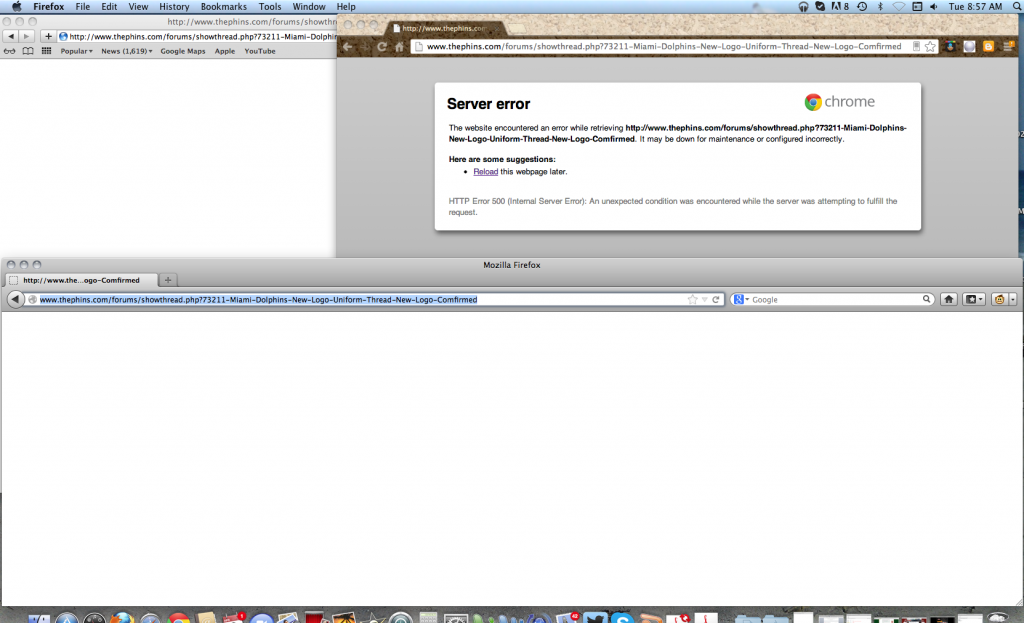Open the Firefox application menu
The height and width of the screenshot is (623, 1024).
[48, 7]
